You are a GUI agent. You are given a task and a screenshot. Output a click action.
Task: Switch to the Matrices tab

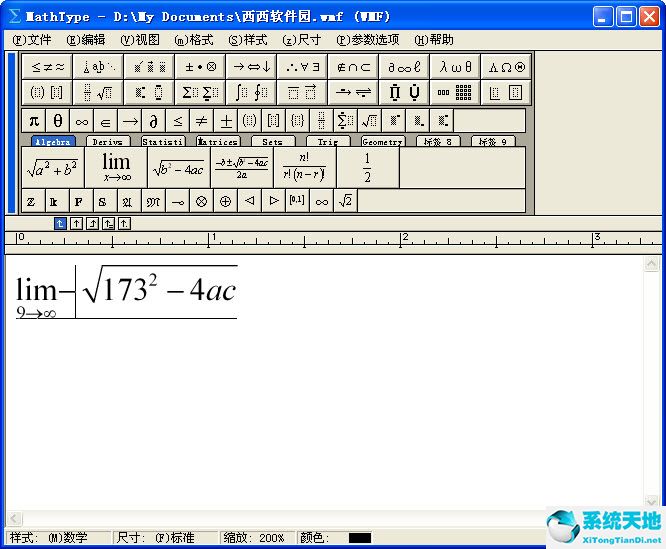(x=218, y=141)
